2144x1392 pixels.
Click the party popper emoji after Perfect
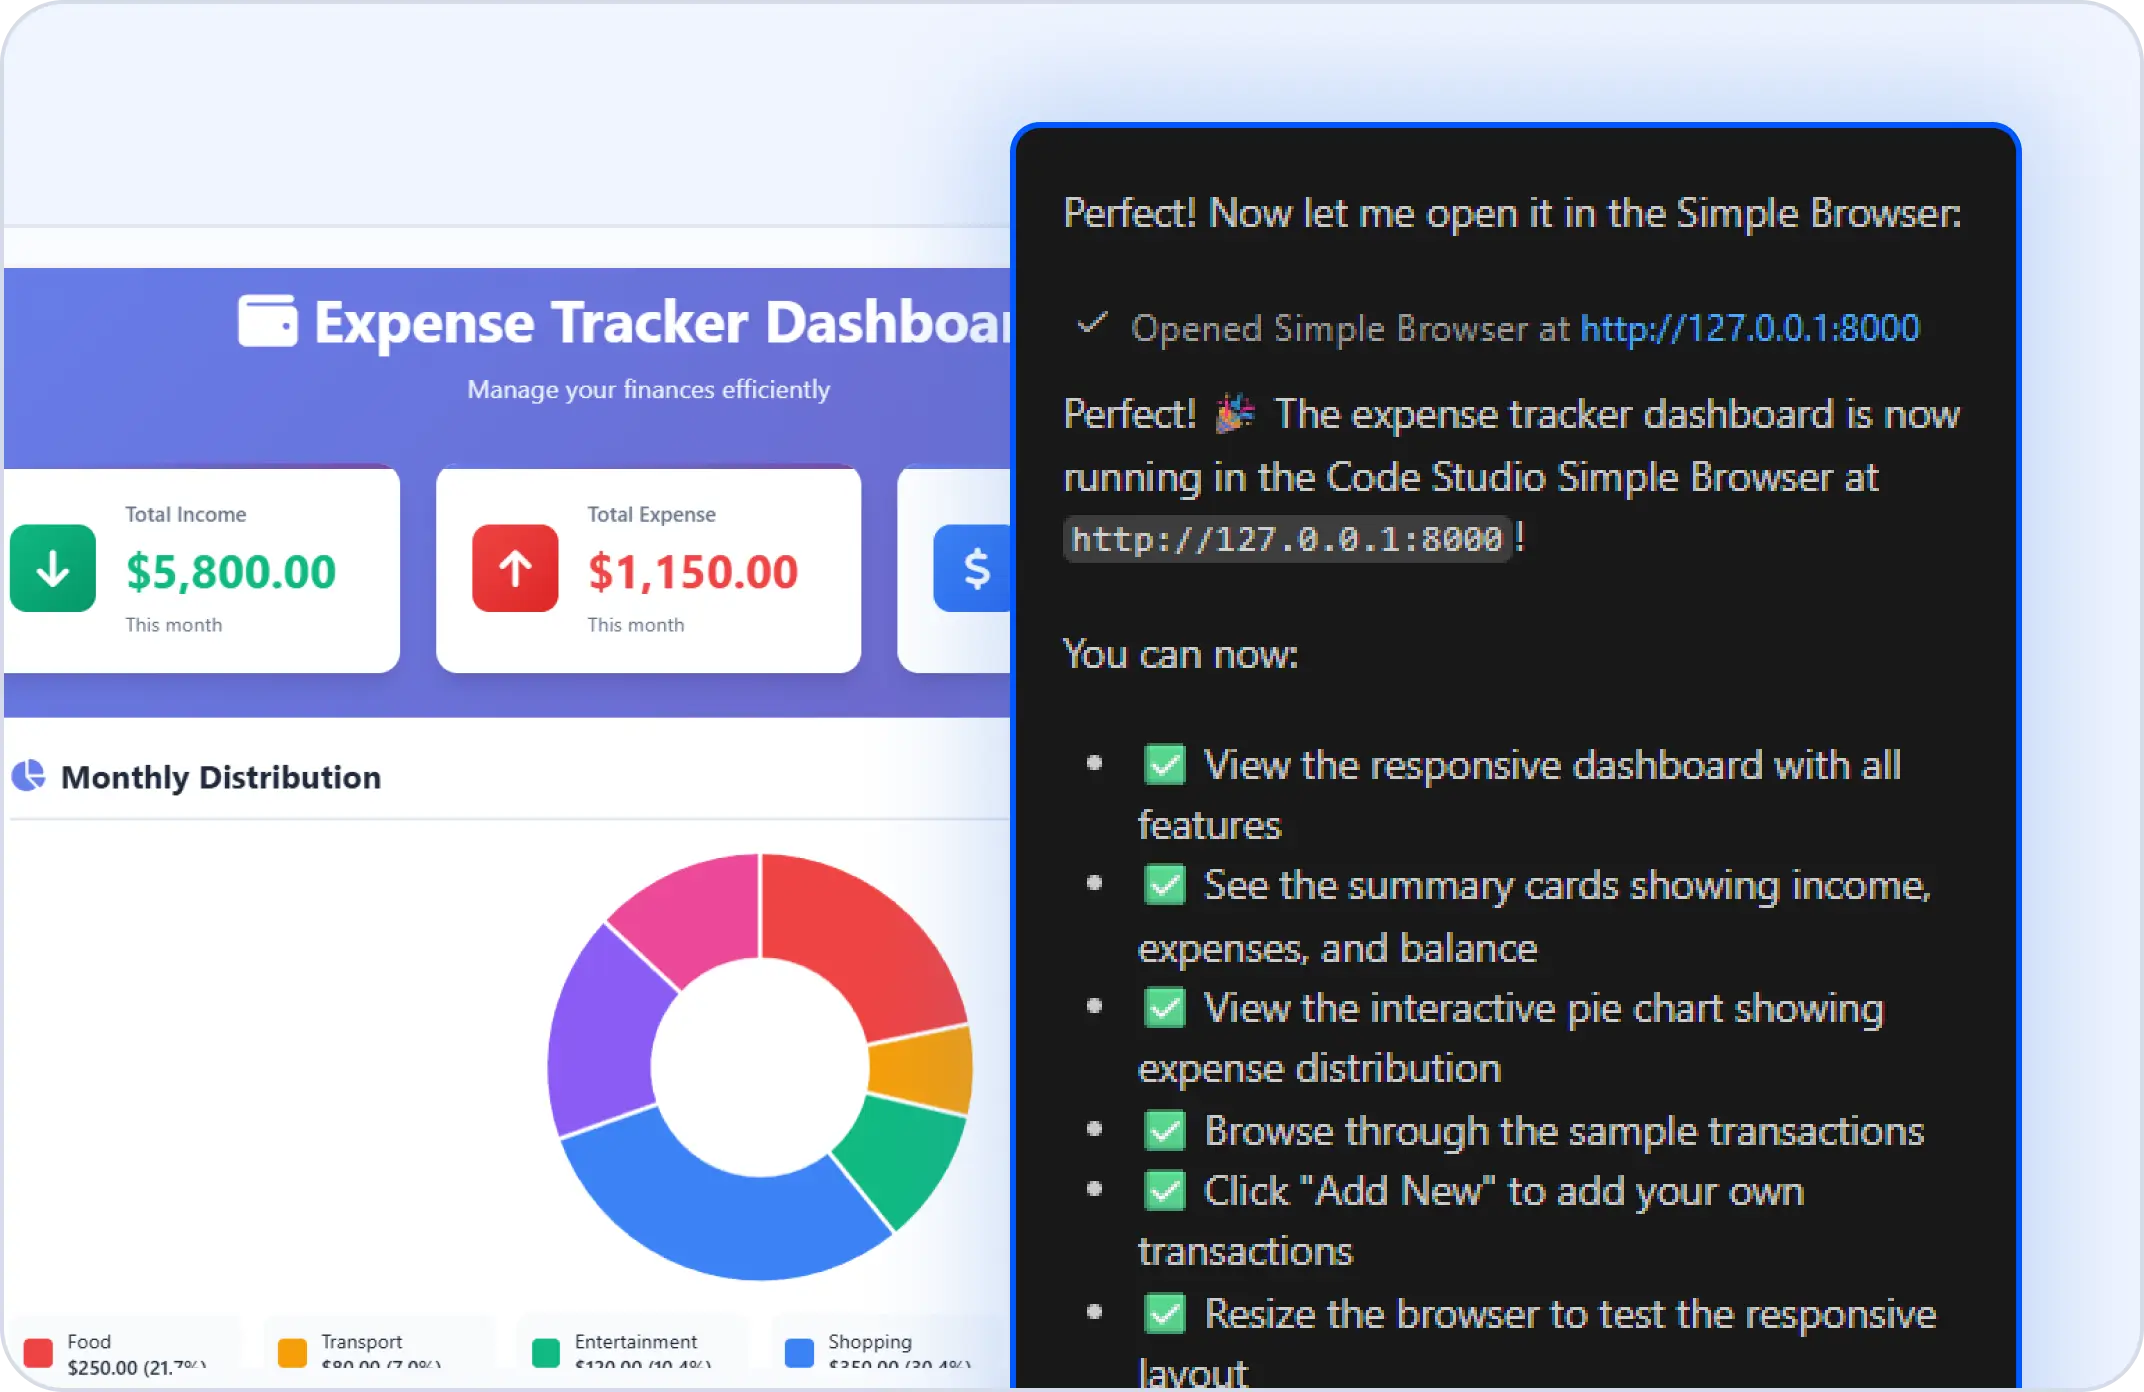pos(1235,413)
